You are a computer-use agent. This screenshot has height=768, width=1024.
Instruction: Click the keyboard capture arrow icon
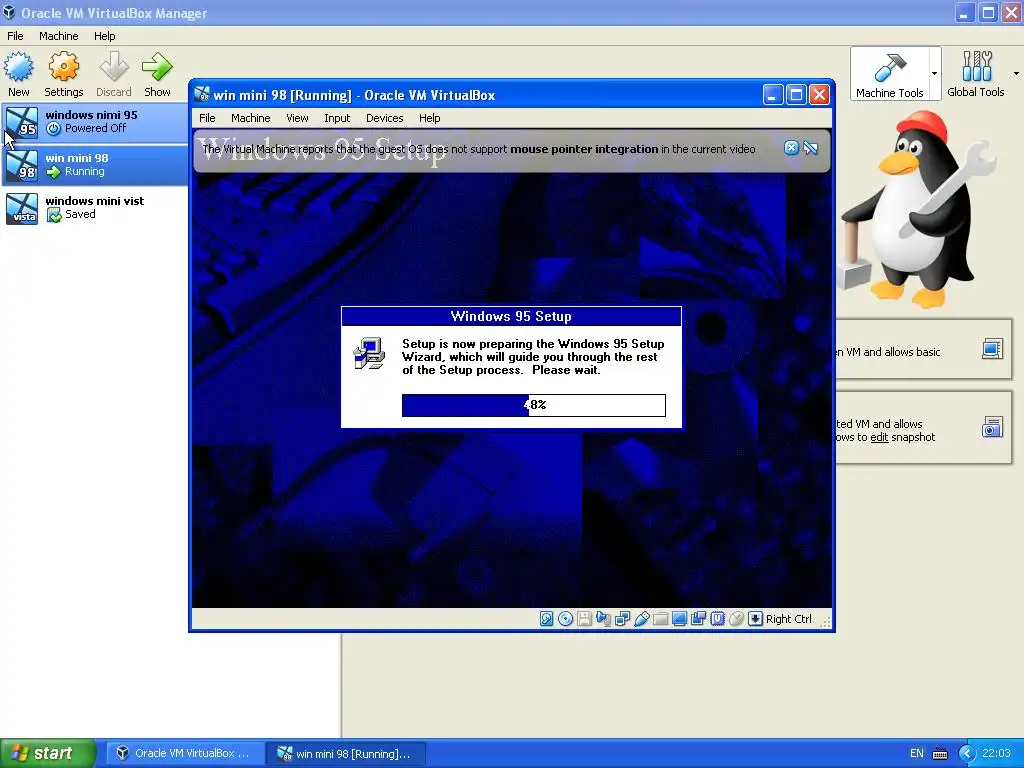[x=755, y=618]
